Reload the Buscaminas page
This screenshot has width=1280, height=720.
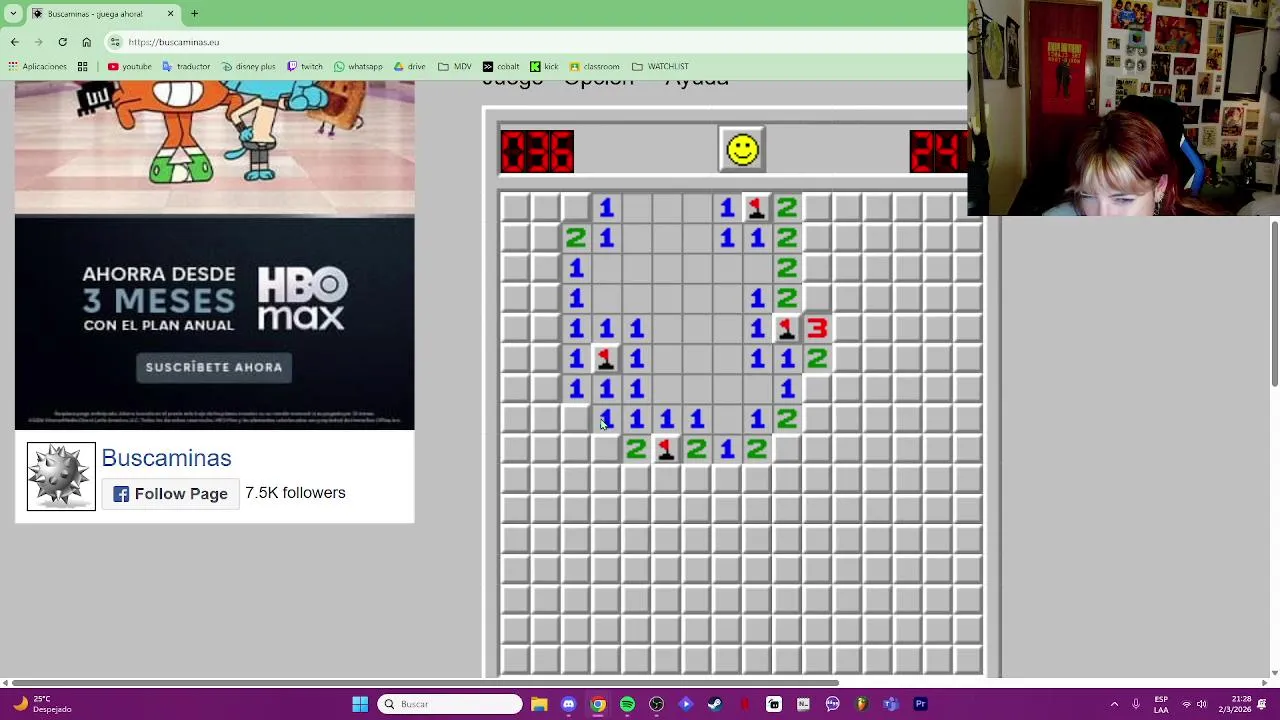pos(62,42)
